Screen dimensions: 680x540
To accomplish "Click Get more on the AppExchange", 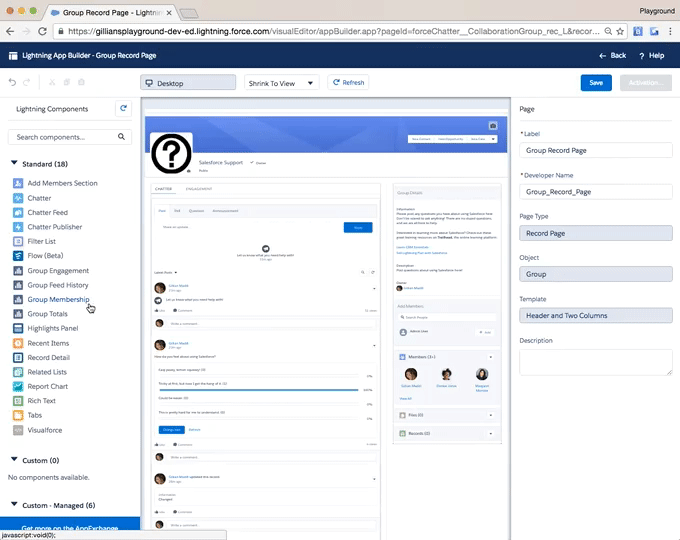I will point(70,528).
